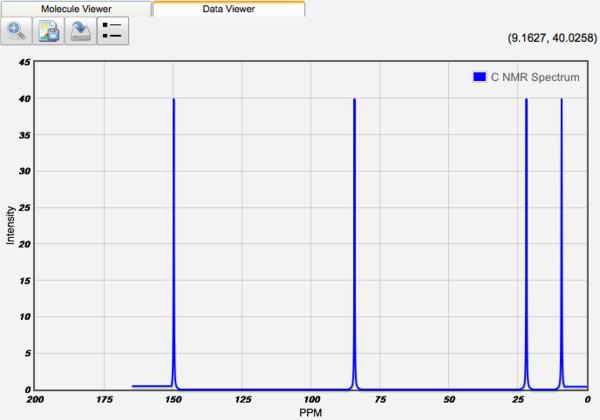
Task: Click the PPM x-axis title
Action: 311,412
